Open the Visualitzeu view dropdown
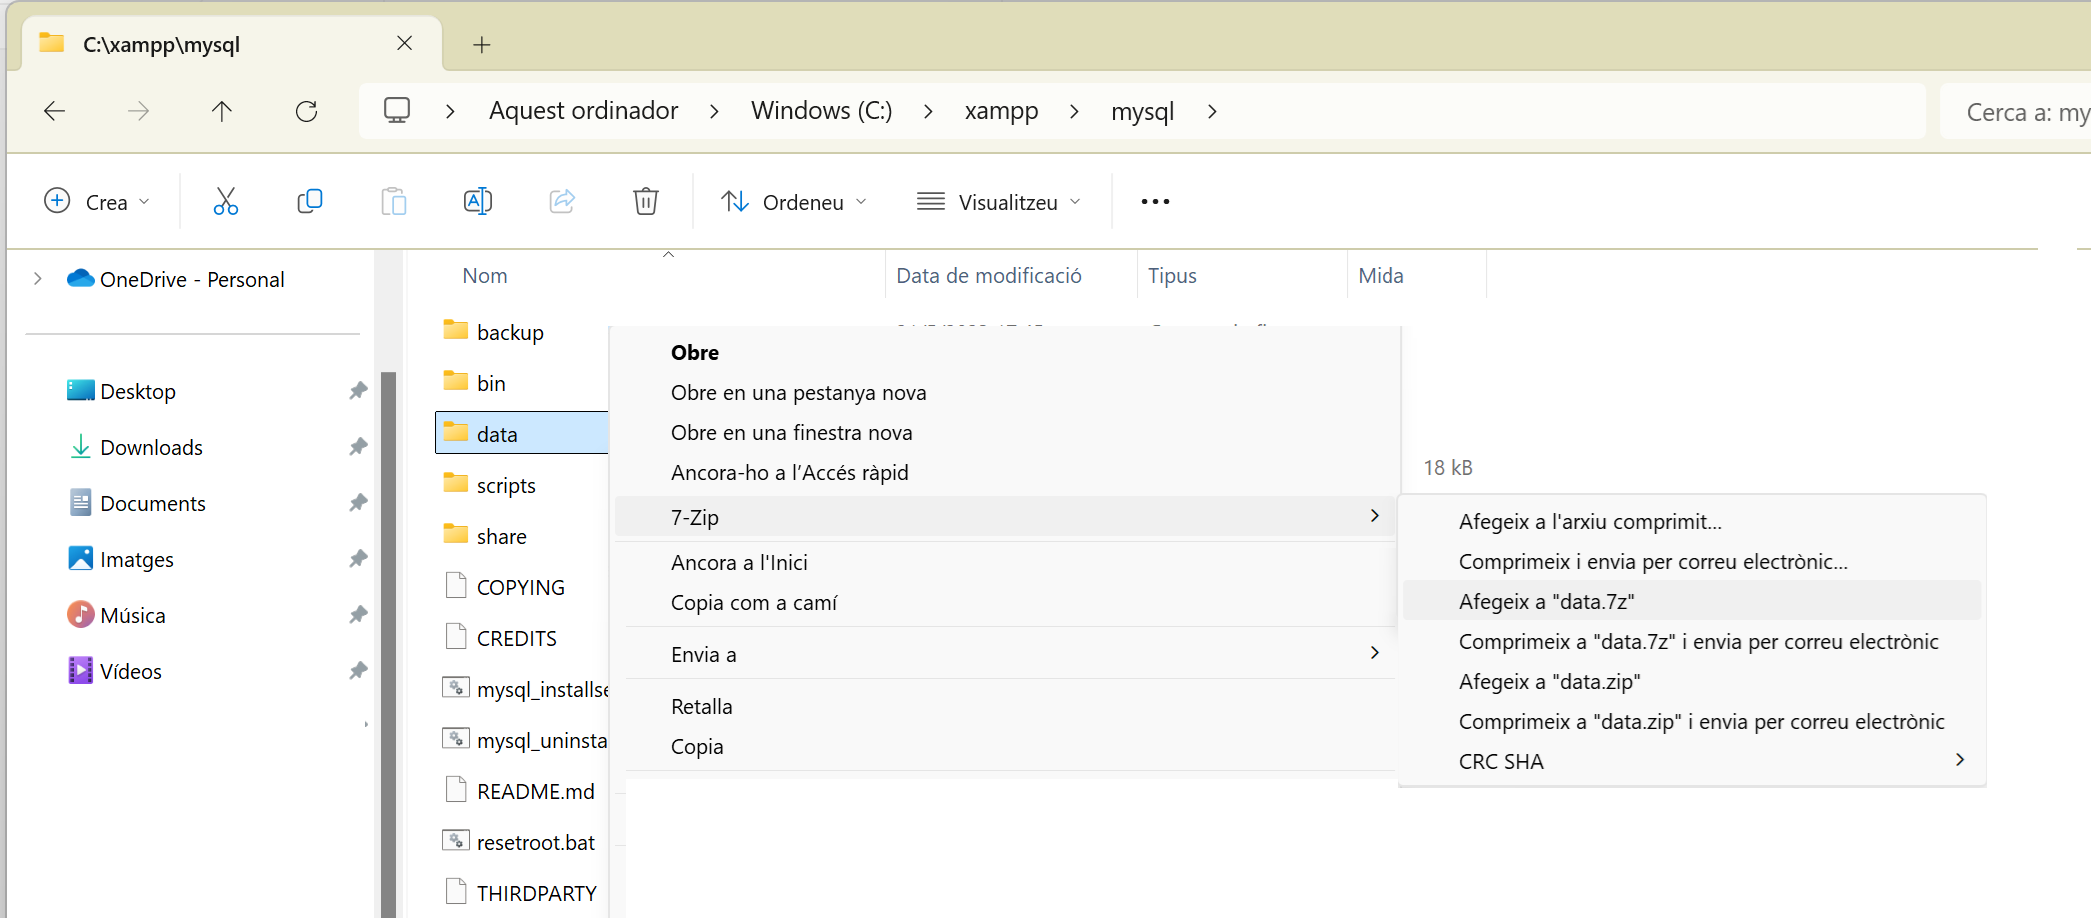The width and height of the screenshot is (2091, 918). [999, 202]
